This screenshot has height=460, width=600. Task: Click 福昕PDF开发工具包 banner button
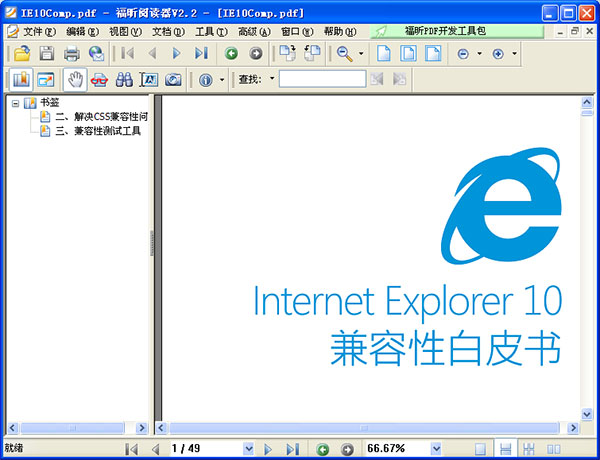pyautogui.click(x=457, y=31)
